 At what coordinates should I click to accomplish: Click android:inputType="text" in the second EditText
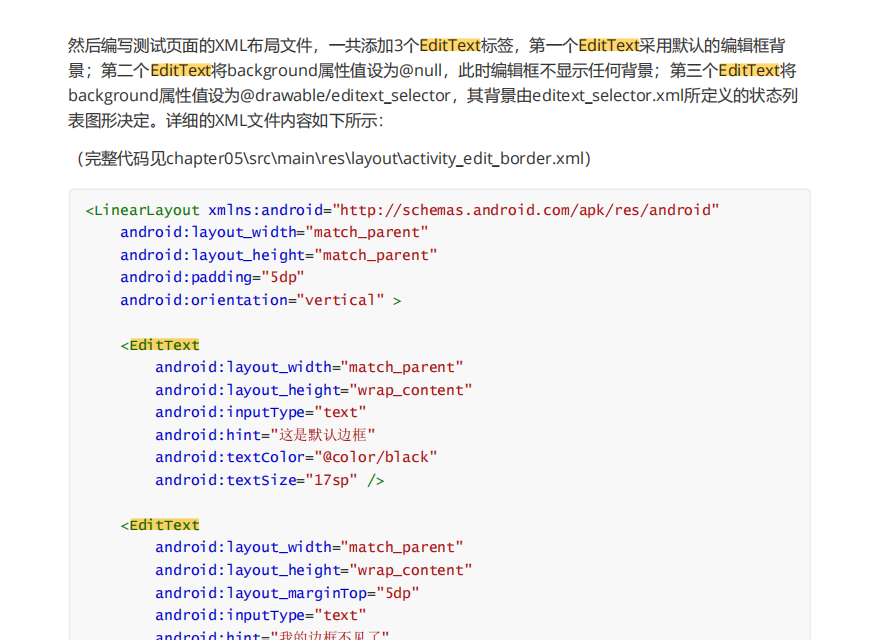coord(261,615)
